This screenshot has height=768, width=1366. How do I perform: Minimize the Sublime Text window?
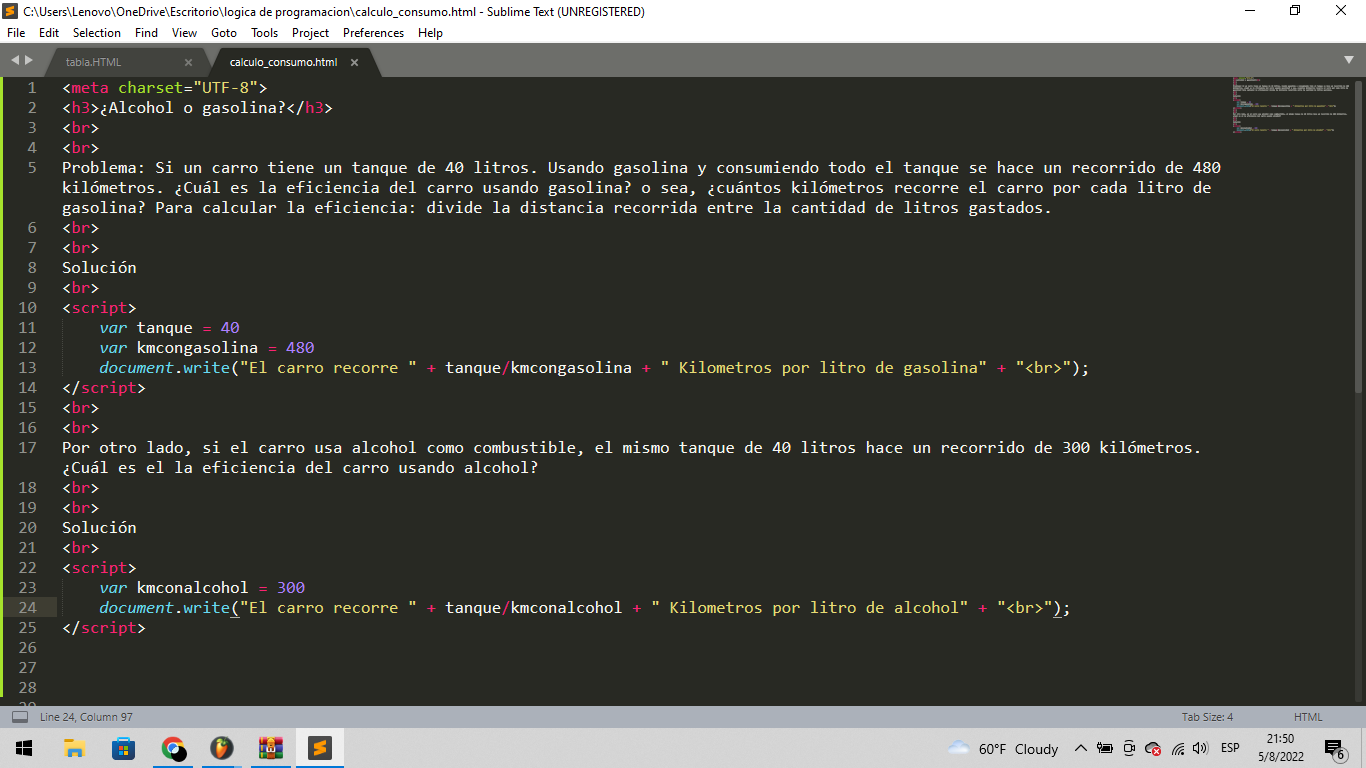coord(1250,11)
